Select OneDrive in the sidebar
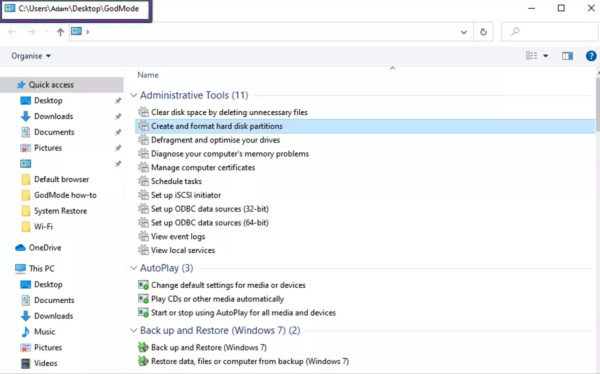Image resolution: width=600 pixels, height=374 pixels. tap(45, 248)
